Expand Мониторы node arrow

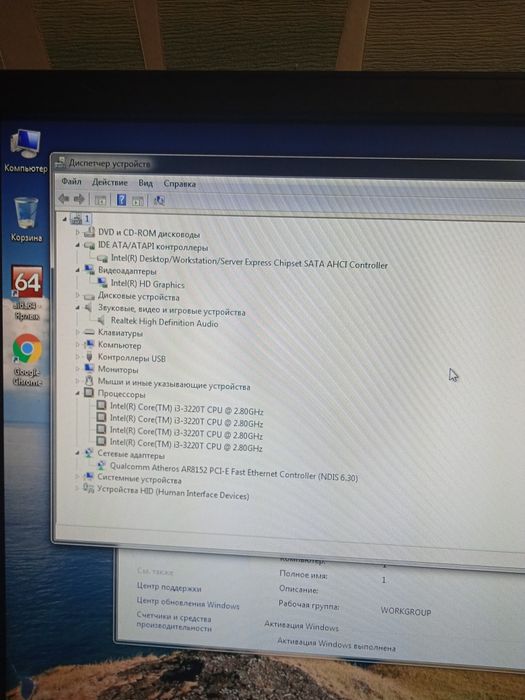point(78,369)
